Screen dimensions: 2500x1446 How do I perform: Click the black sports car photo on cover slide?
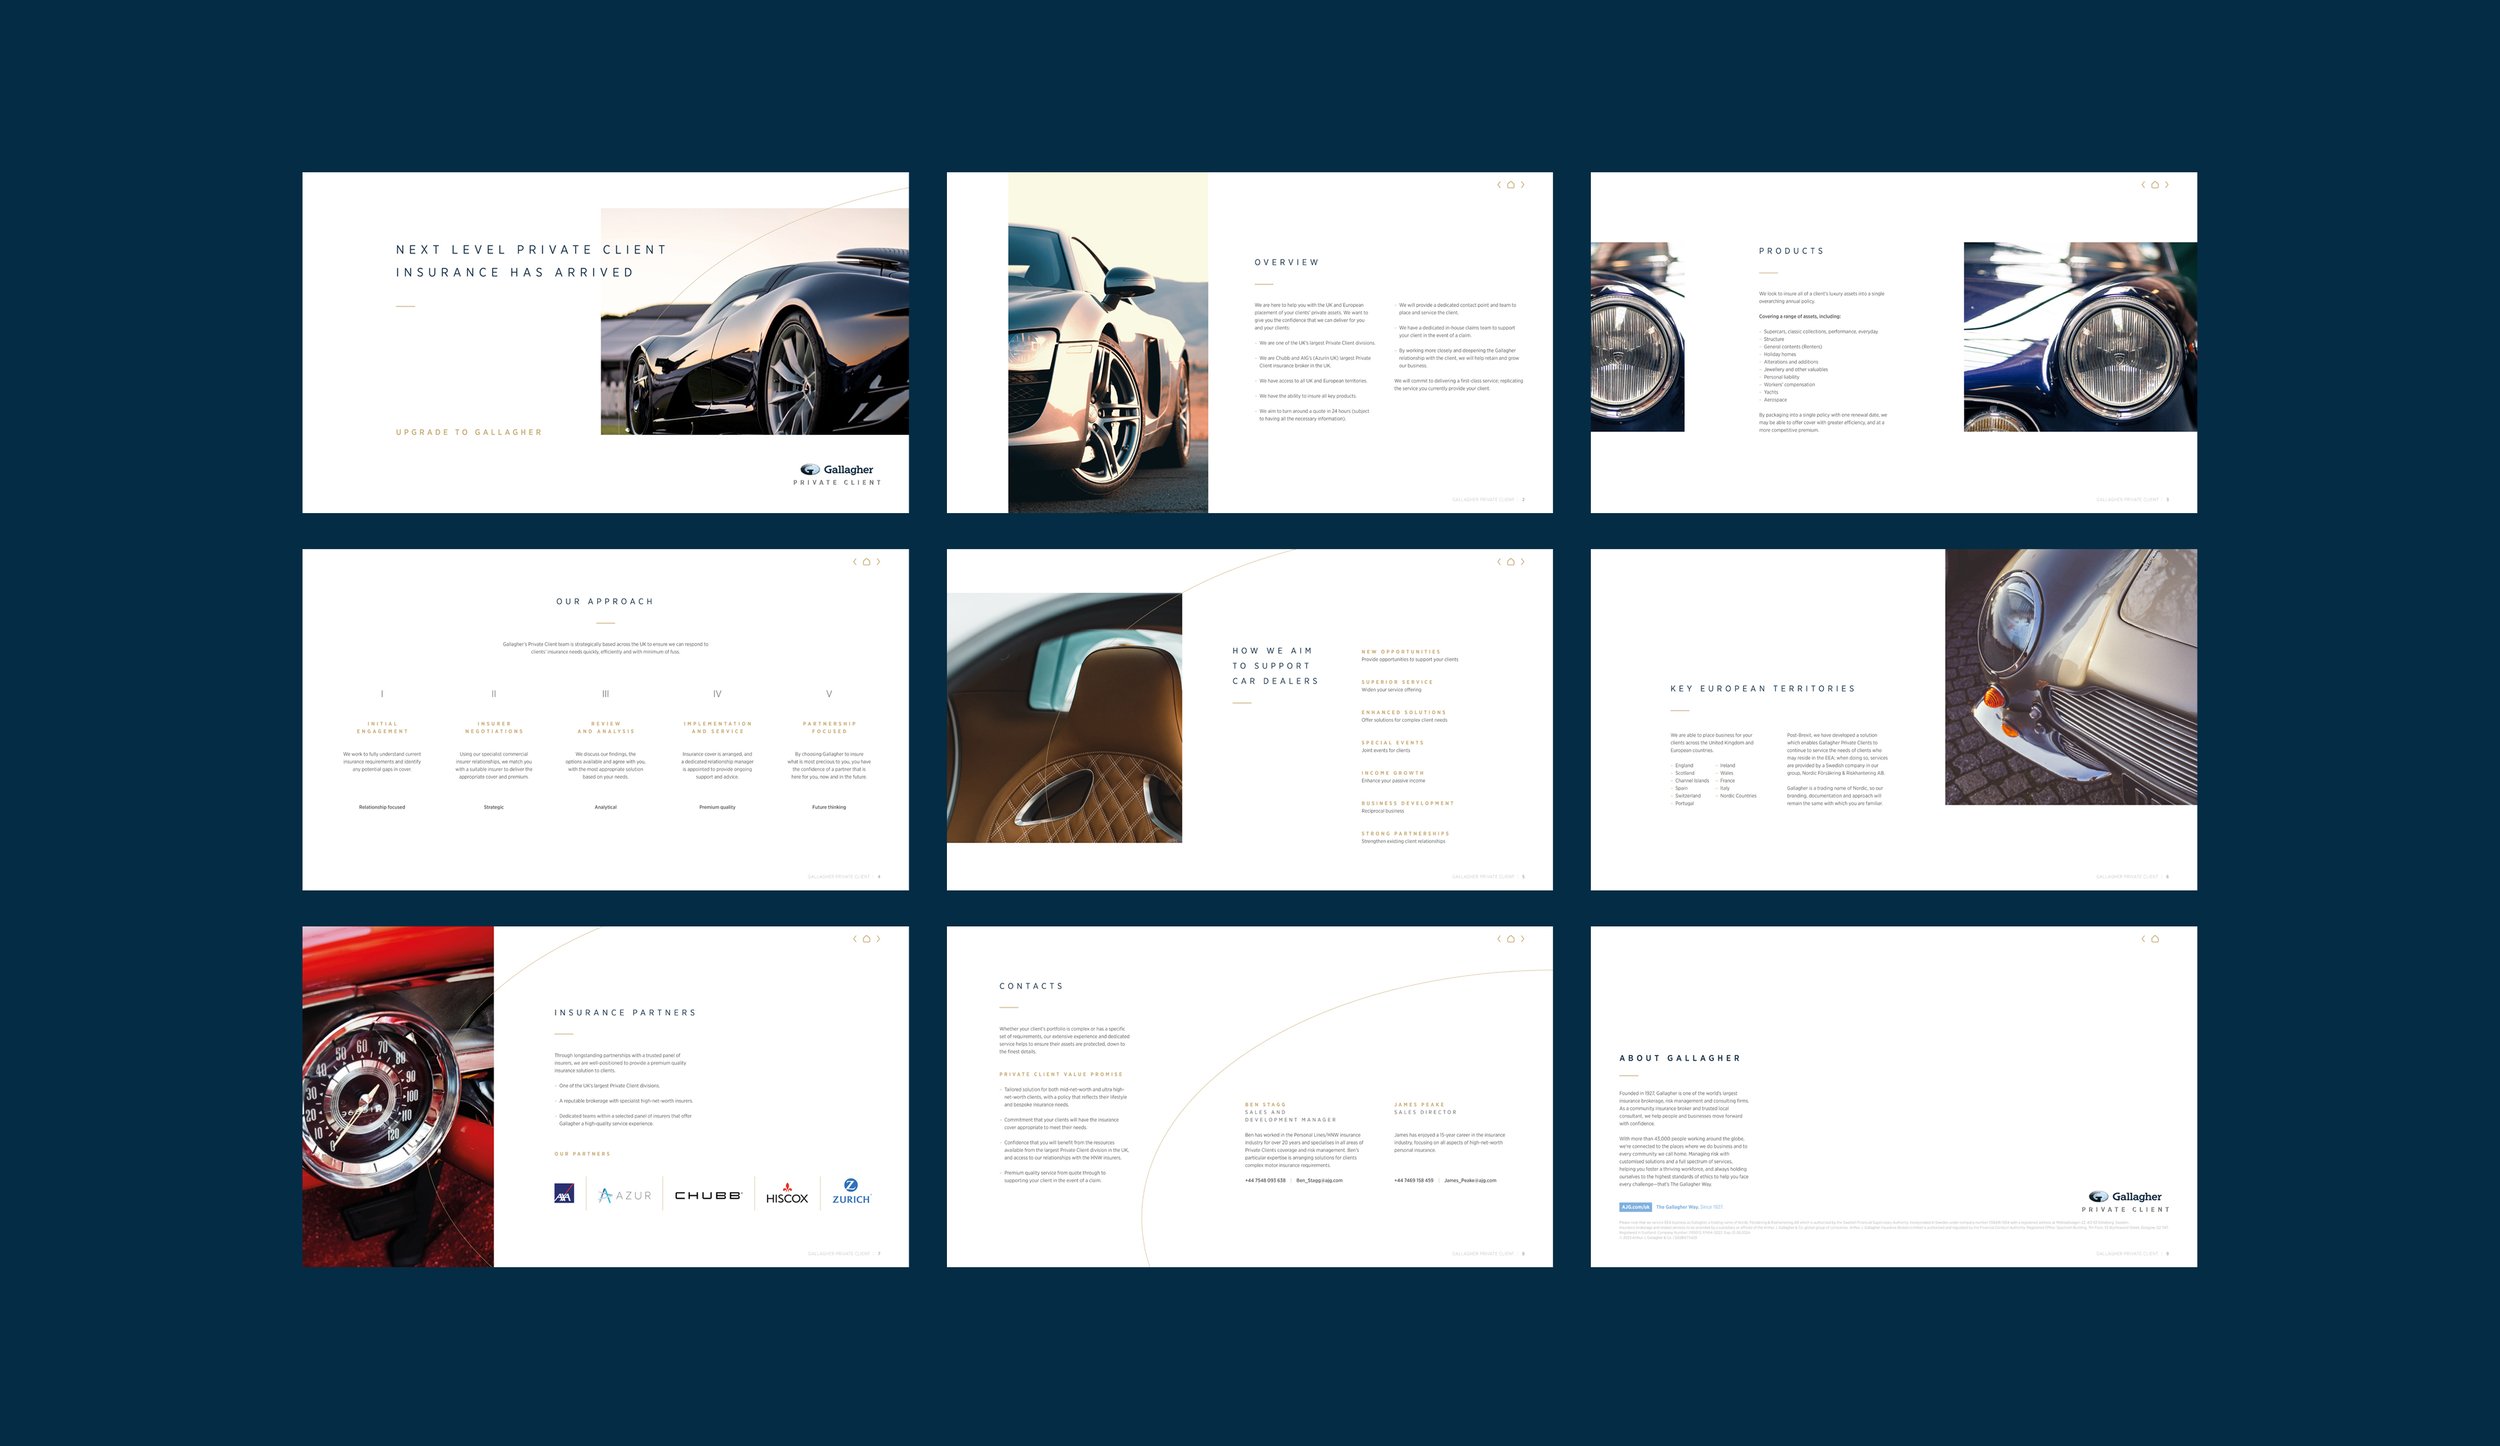pyautogui.click(x=755, y=321)
